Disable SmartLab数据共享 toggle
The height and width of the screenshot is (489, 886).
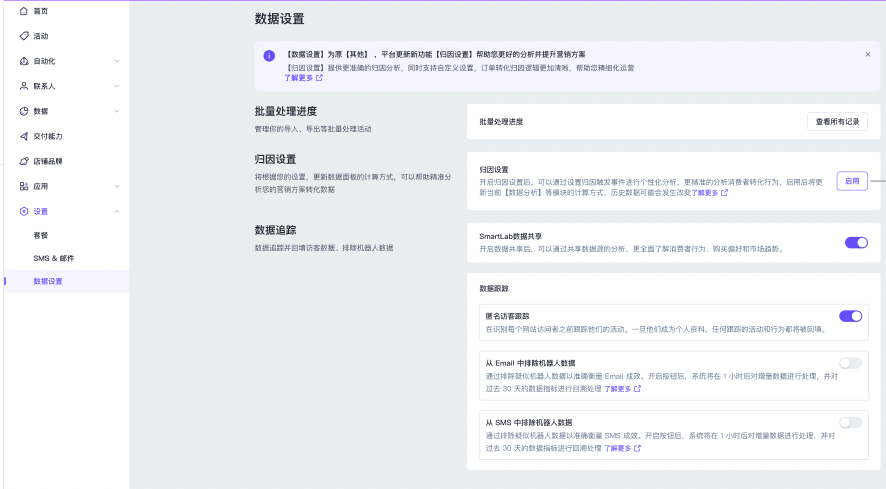point(855,242)
